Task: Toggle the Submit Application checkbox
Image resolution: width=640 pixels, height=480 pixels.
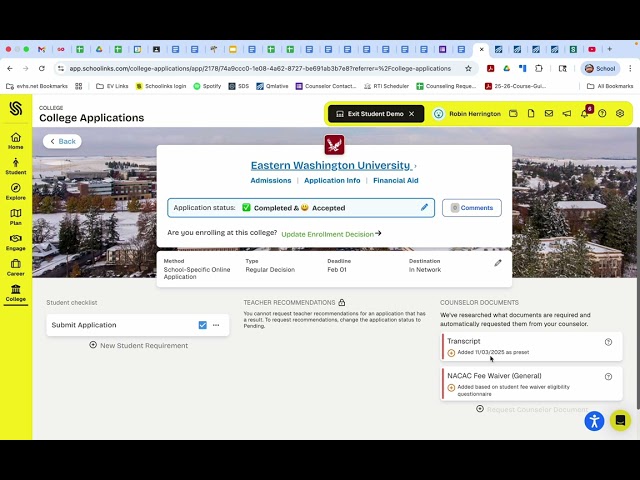Action: point(202,325)
